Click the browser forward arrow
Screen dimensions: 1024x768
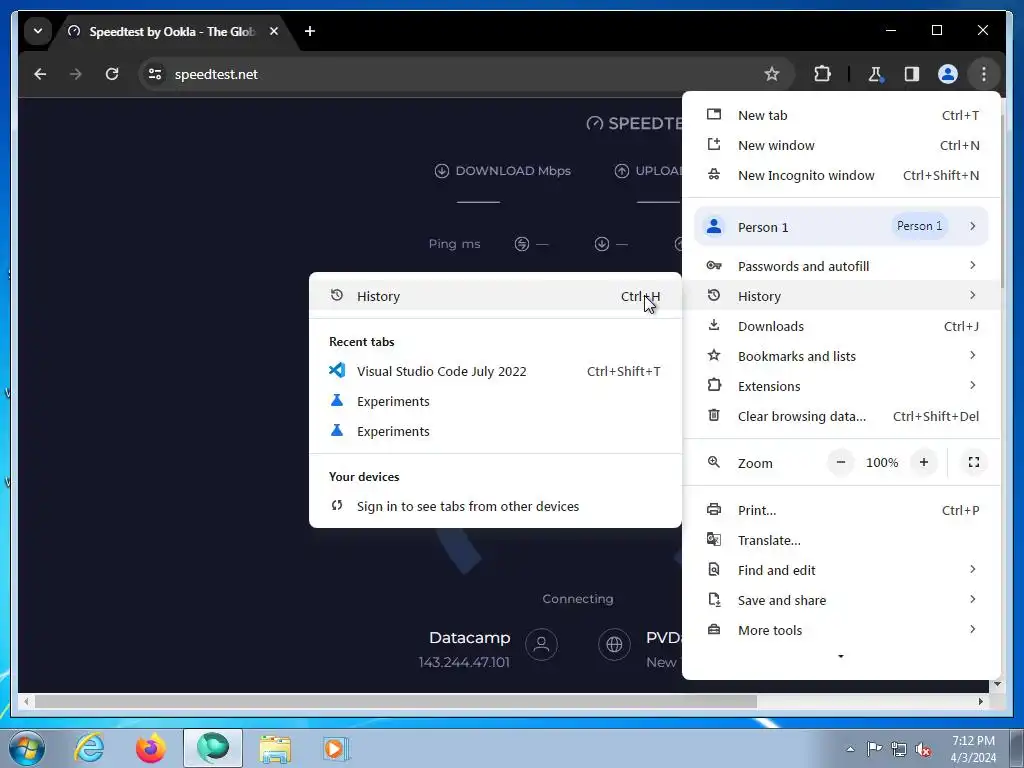point(76,74)
